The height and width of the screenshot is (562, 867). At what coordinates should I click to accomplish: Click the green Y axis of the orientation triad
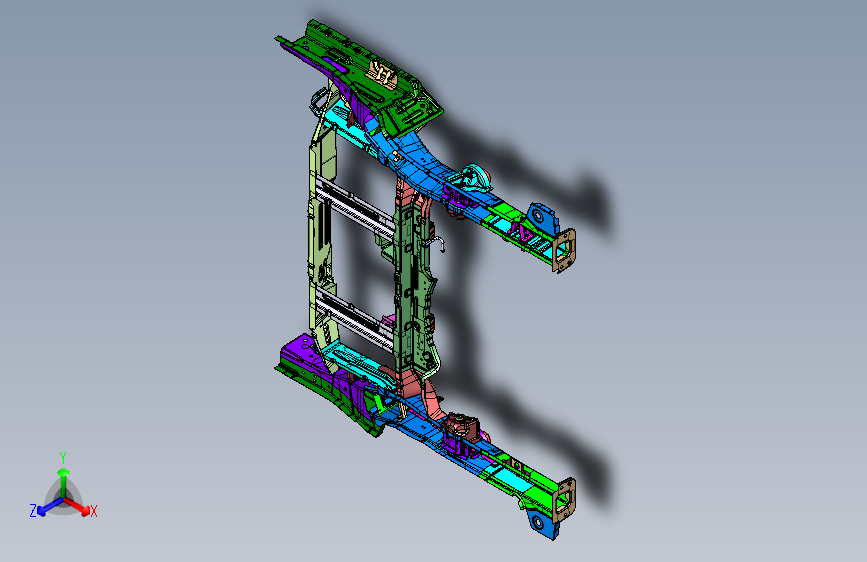point(63,482)
